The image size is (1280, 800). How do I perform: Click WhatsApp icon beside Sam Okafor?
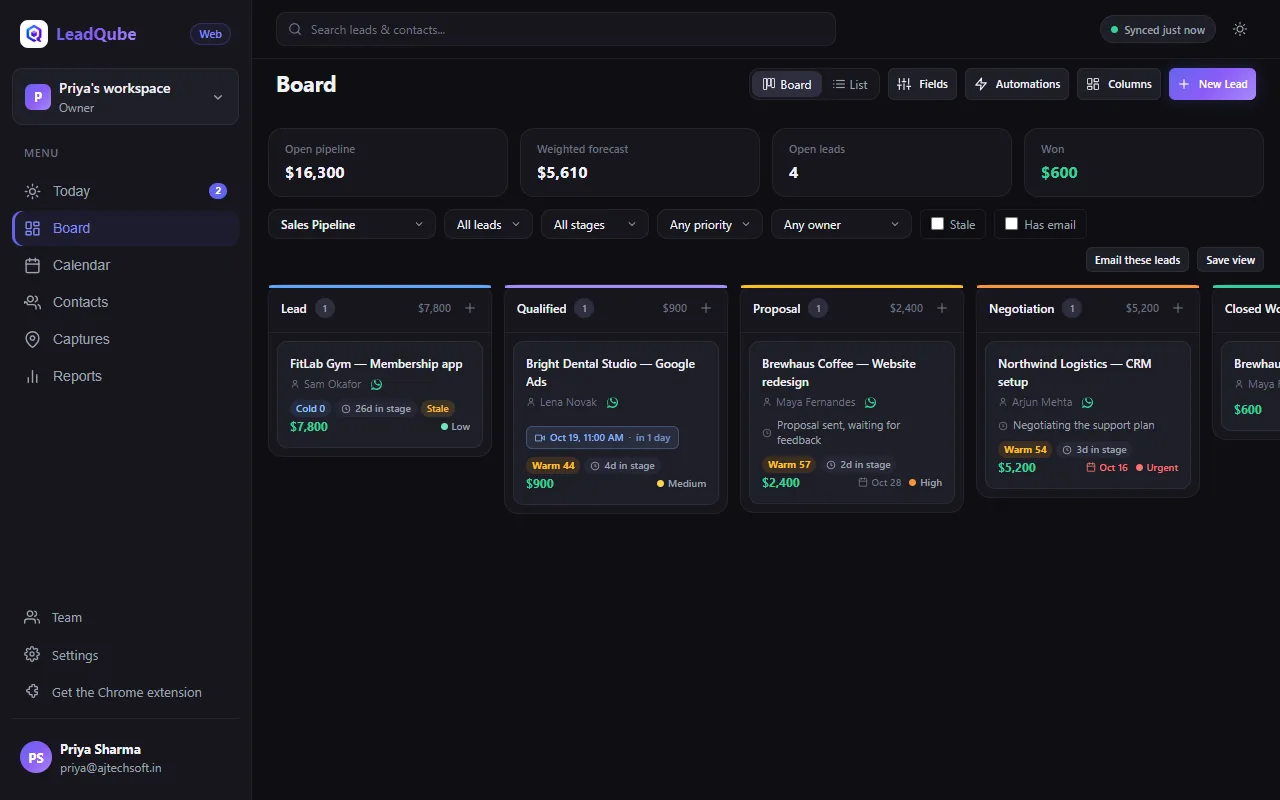[376, 384]
